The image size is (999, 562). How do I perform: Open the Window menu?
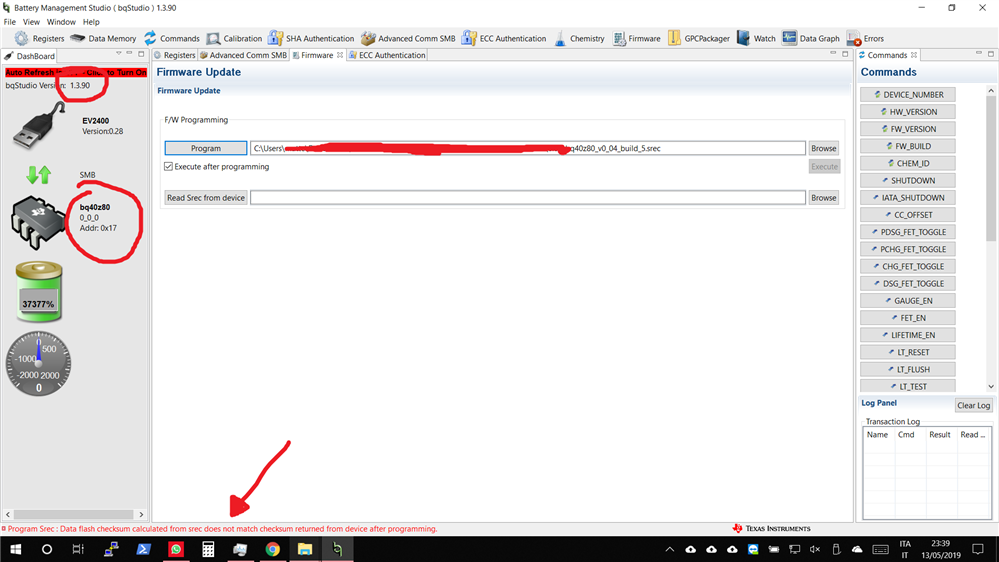61,22
